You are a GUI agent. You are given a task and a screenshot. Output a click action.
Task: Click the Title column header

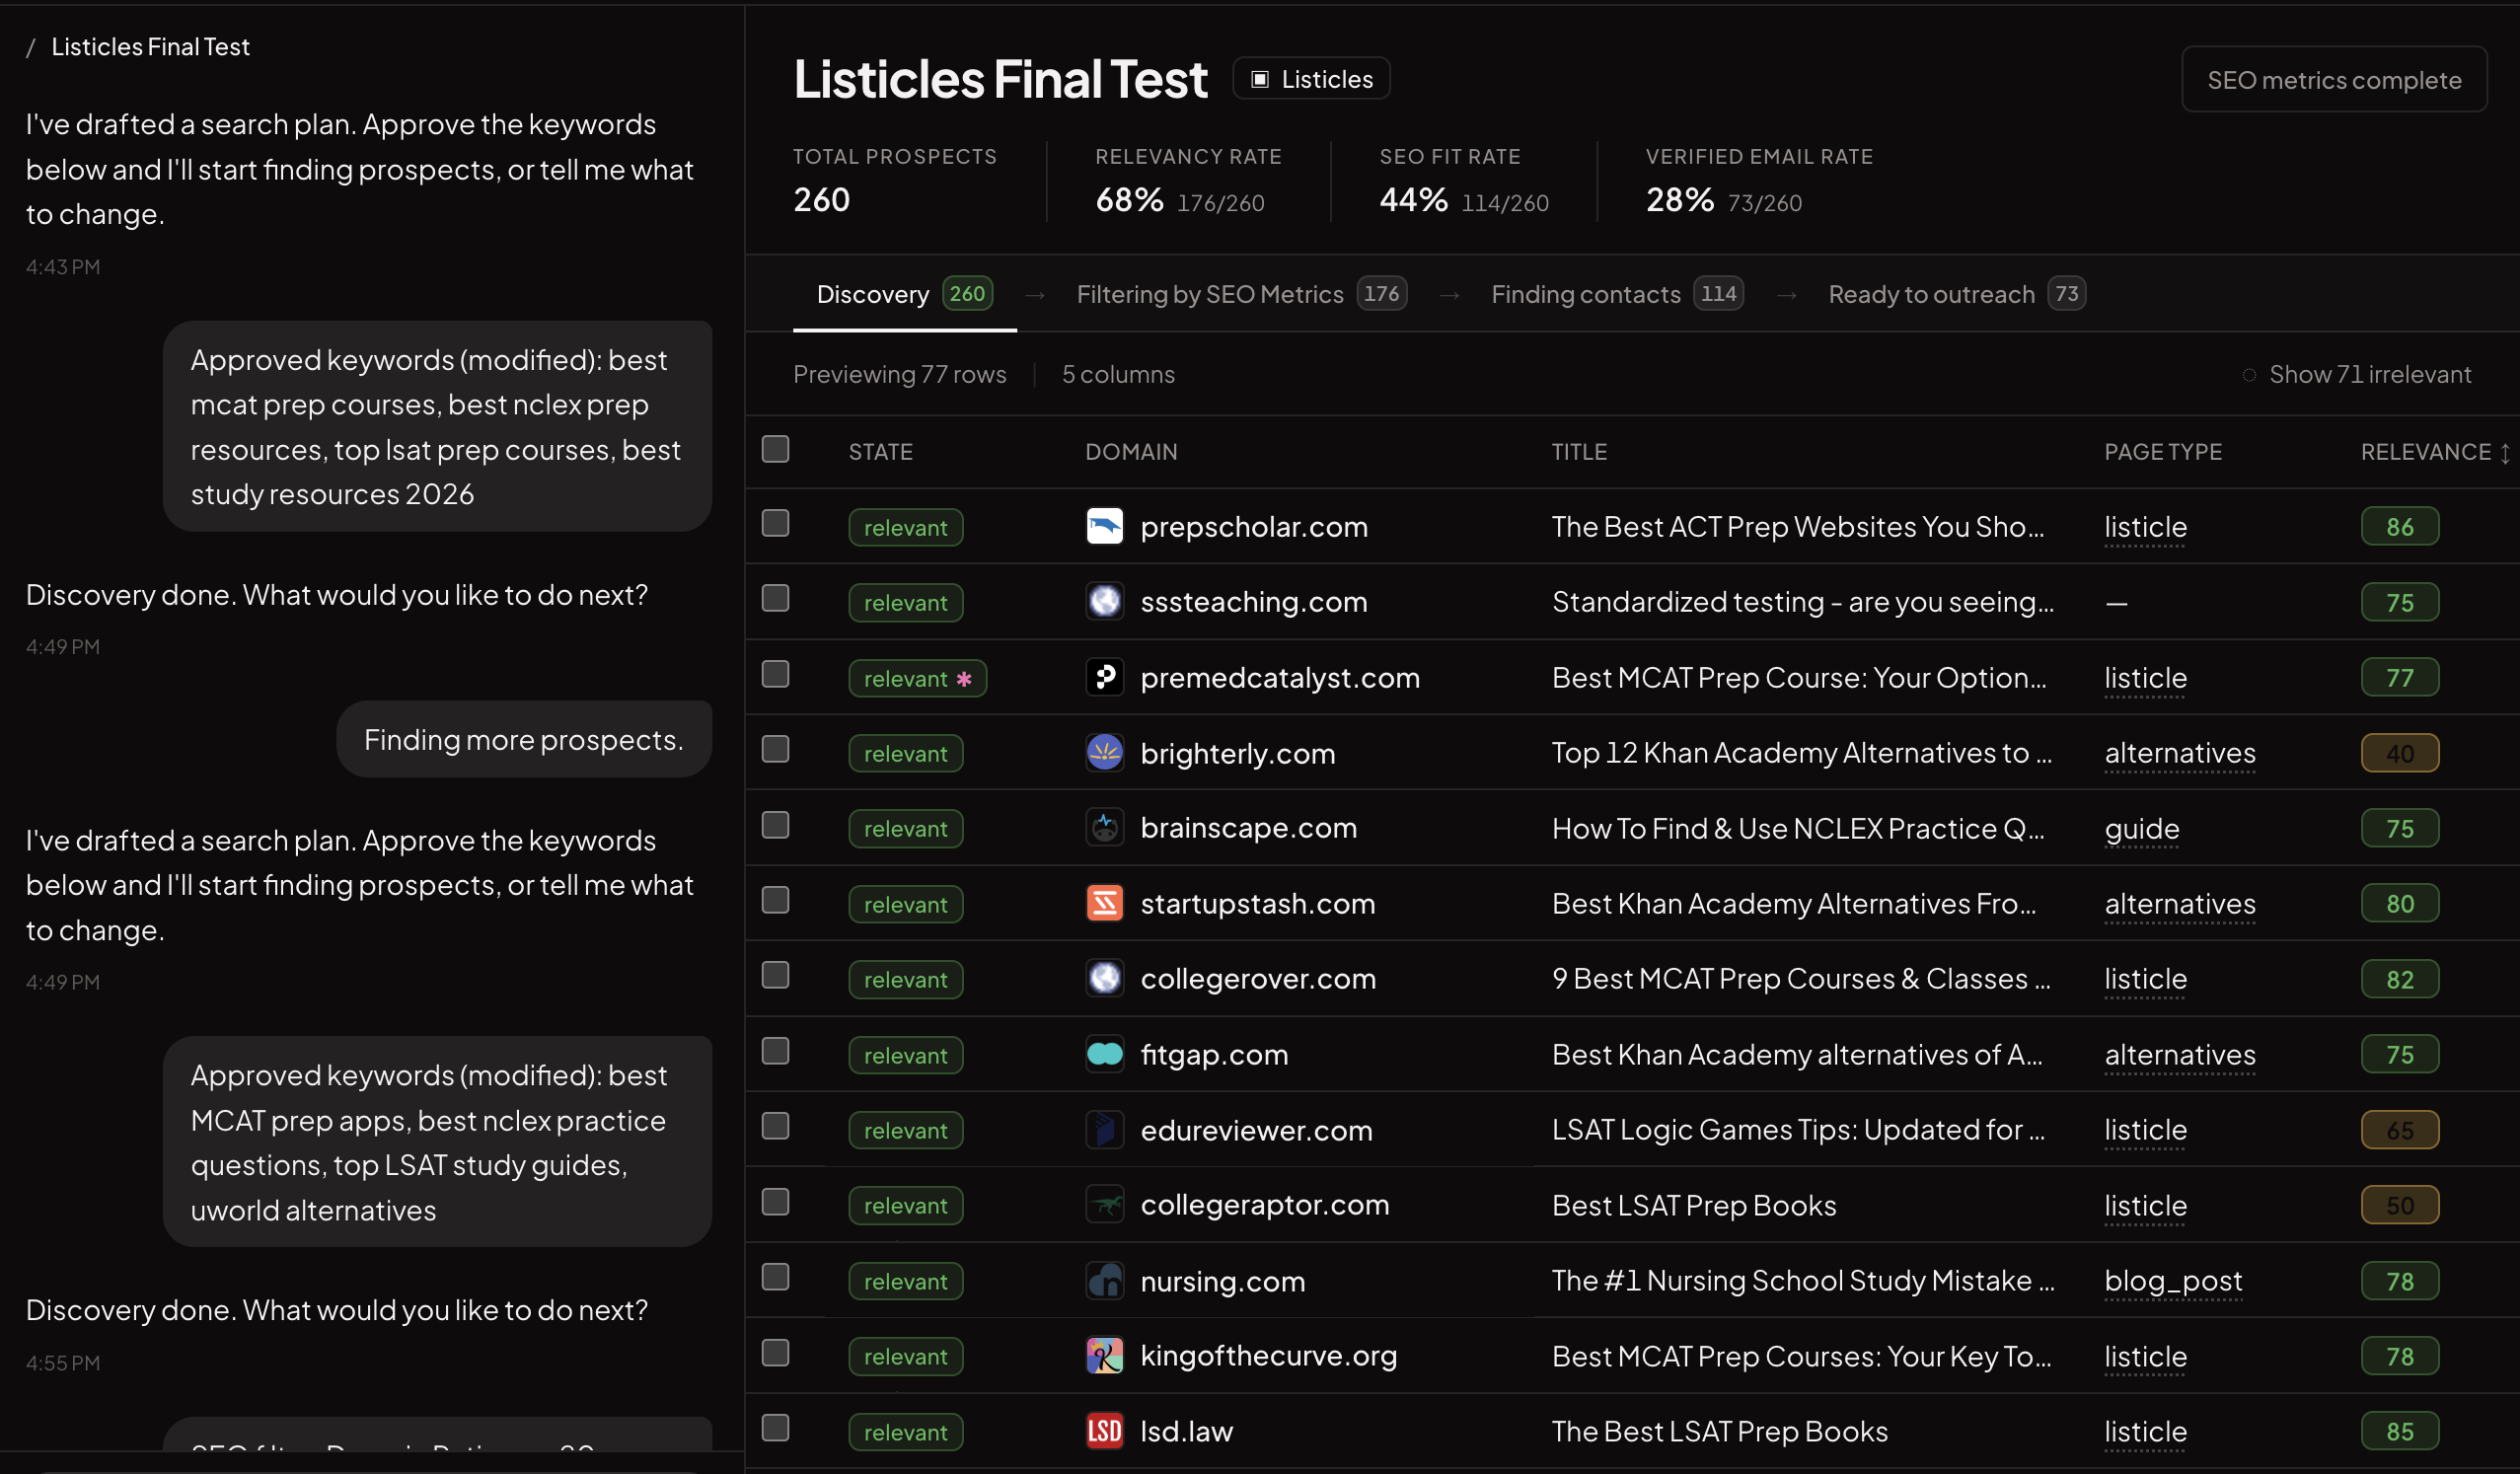[x=1579, y=452]
